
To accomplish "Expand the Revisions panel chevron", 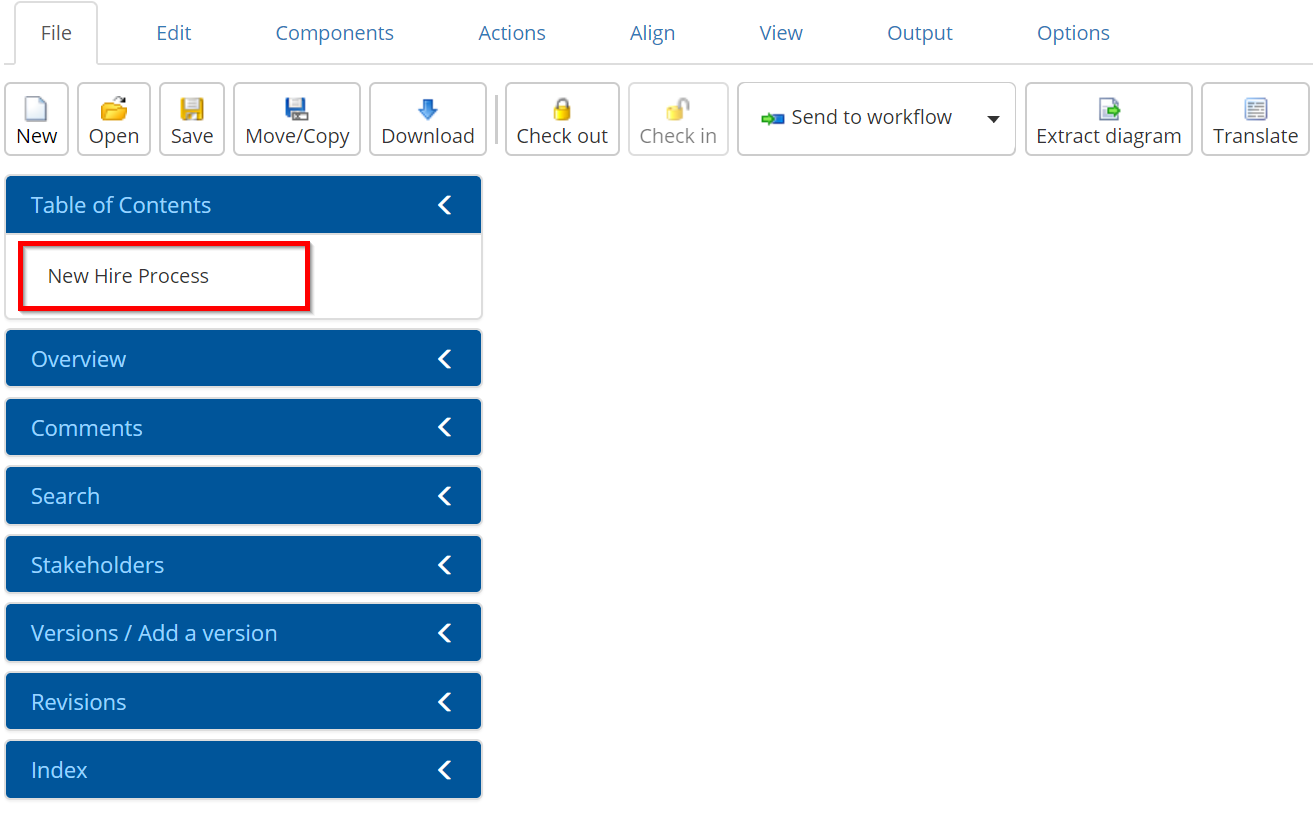I will [x=445, y=702].
